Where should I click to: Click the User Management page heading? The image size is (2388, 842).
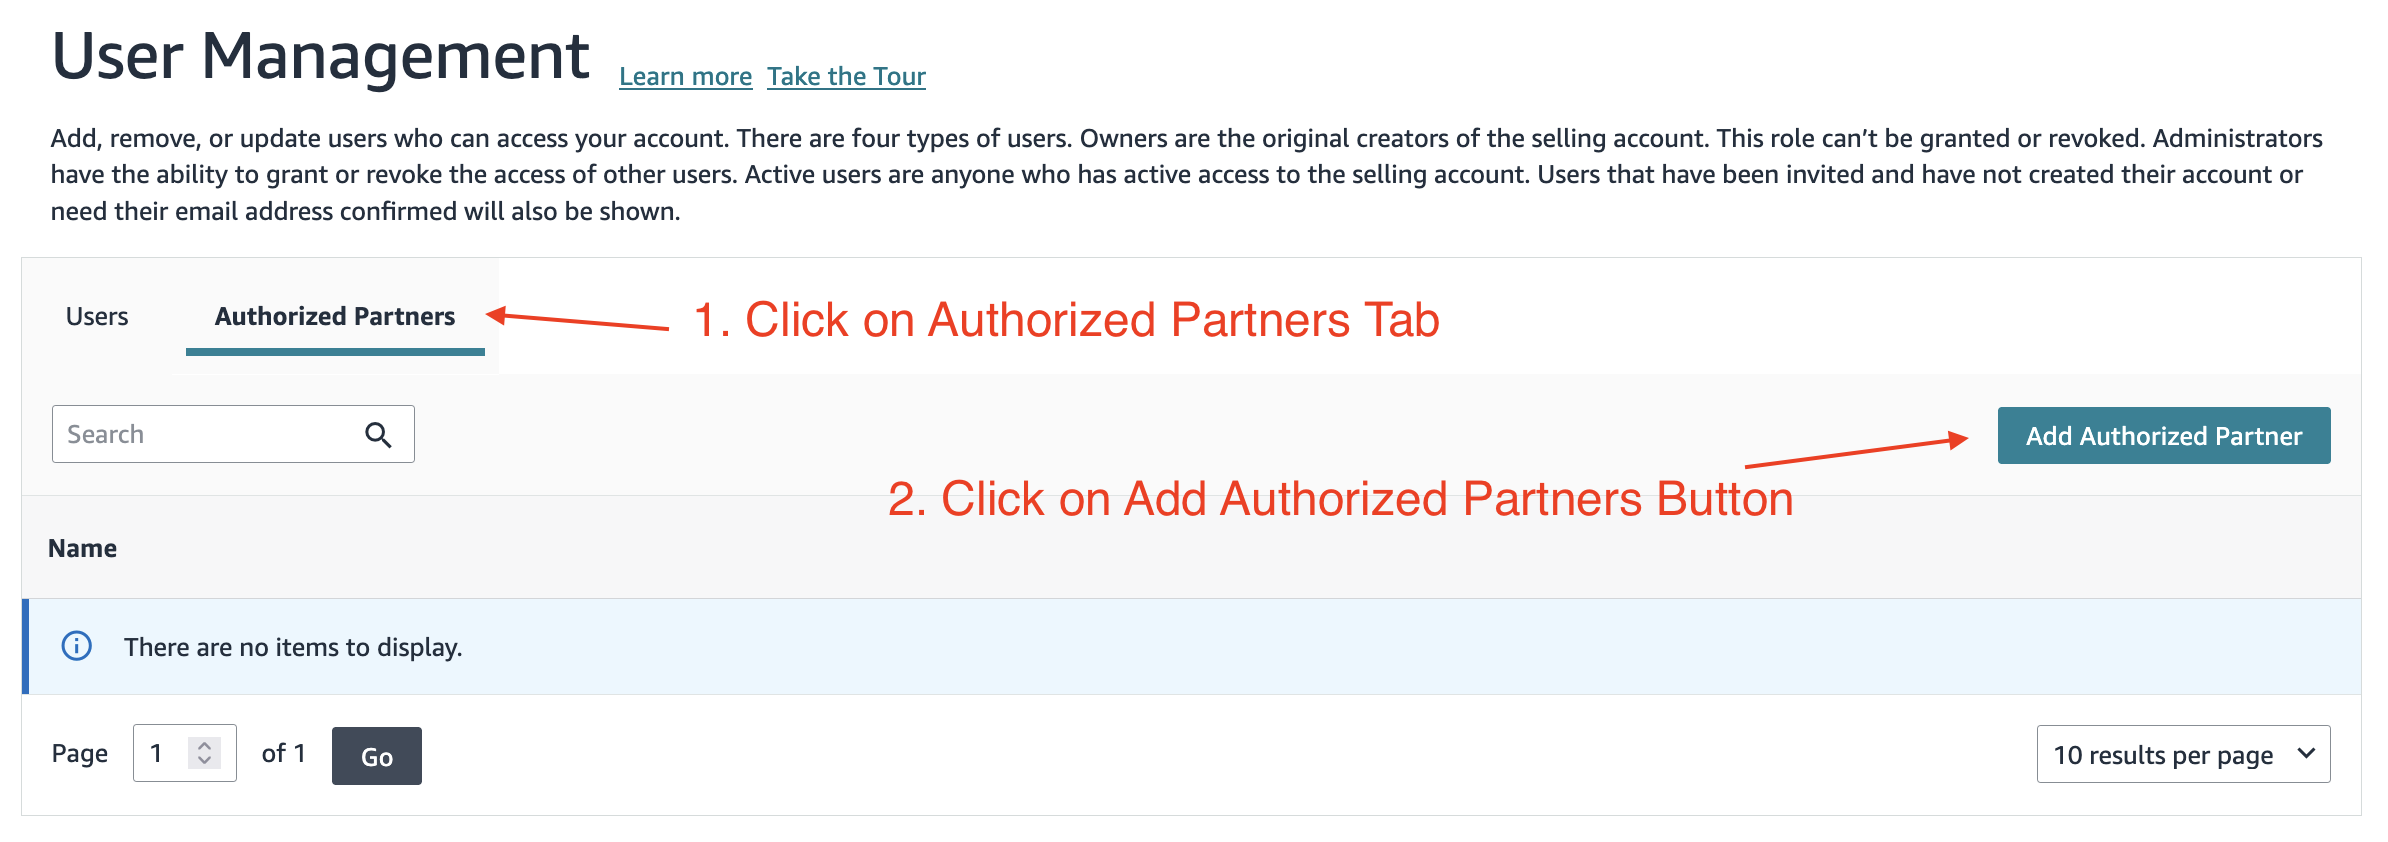coord(320,56)
